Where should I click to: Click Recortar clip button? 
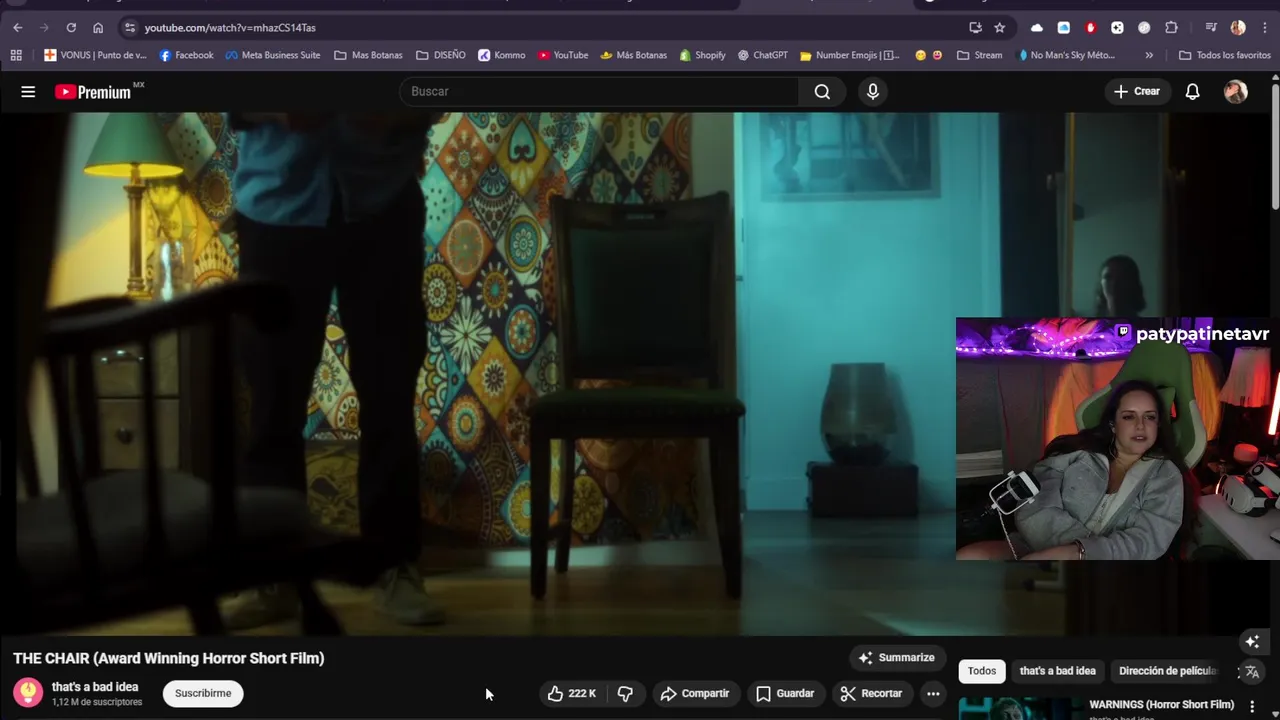point(871,693)
